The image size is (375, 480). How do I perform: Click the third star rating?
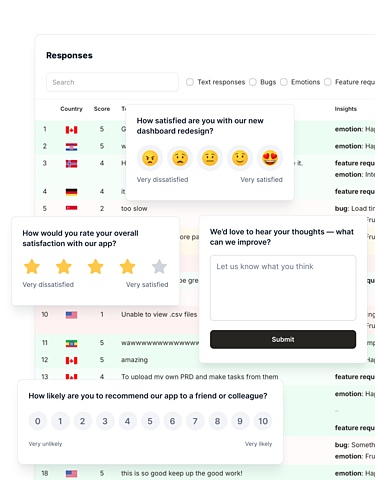click(96, 267)
